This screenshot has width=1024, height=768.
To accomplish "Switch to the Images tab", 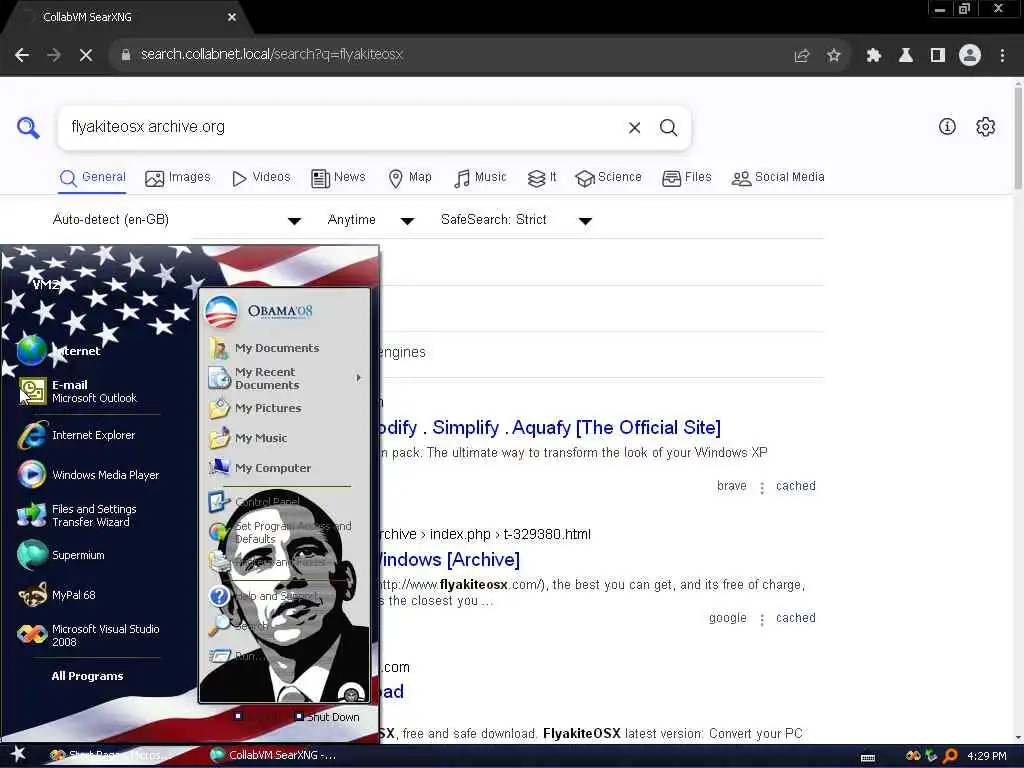I will (x=178, y=178).
